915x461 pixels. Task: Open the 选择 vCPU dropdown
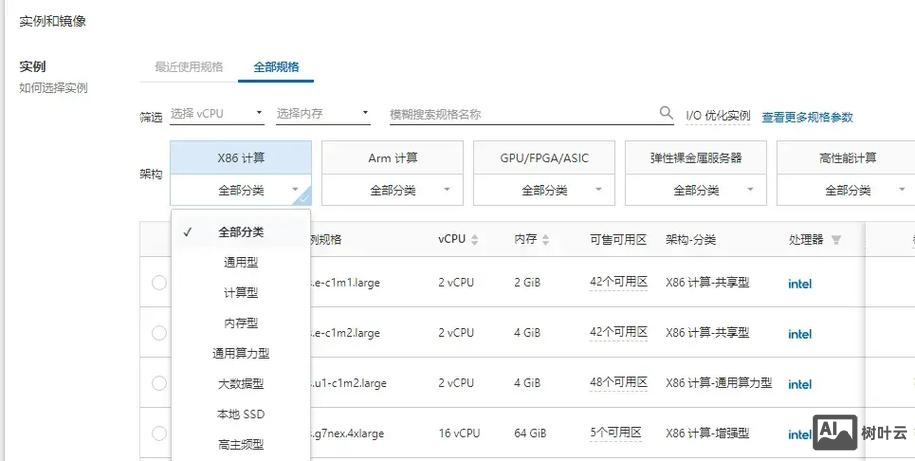click(217, 114)
